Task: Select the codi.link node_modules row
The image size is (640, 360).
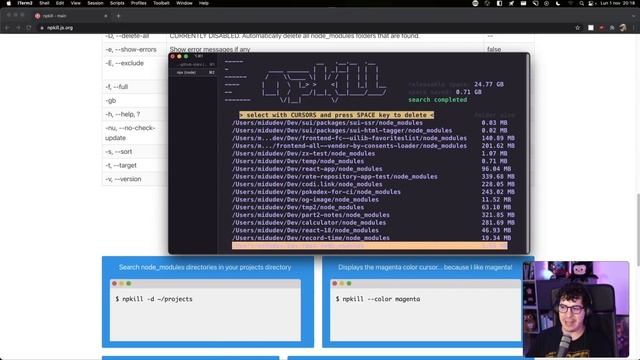Action: tap(373, 184)
